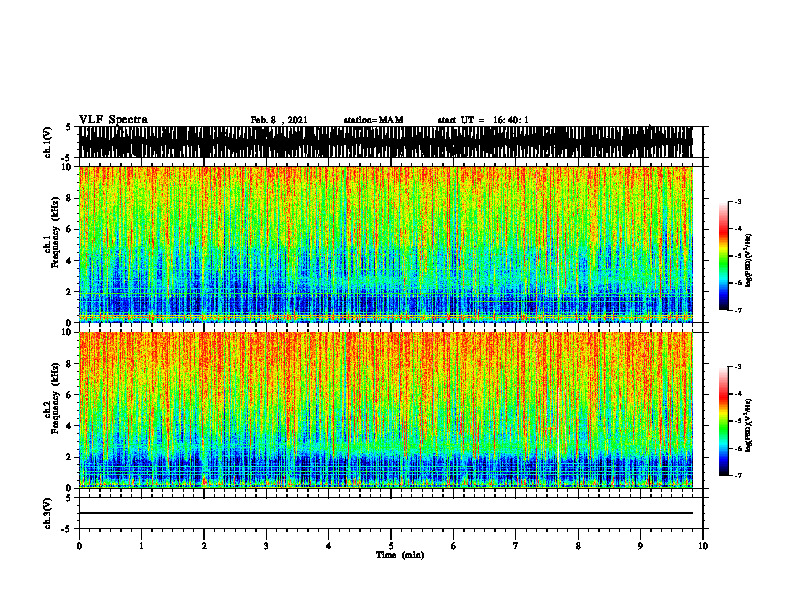
Task: Select the "Feb. 8, 2021" date text
Action: pos(279,120)
